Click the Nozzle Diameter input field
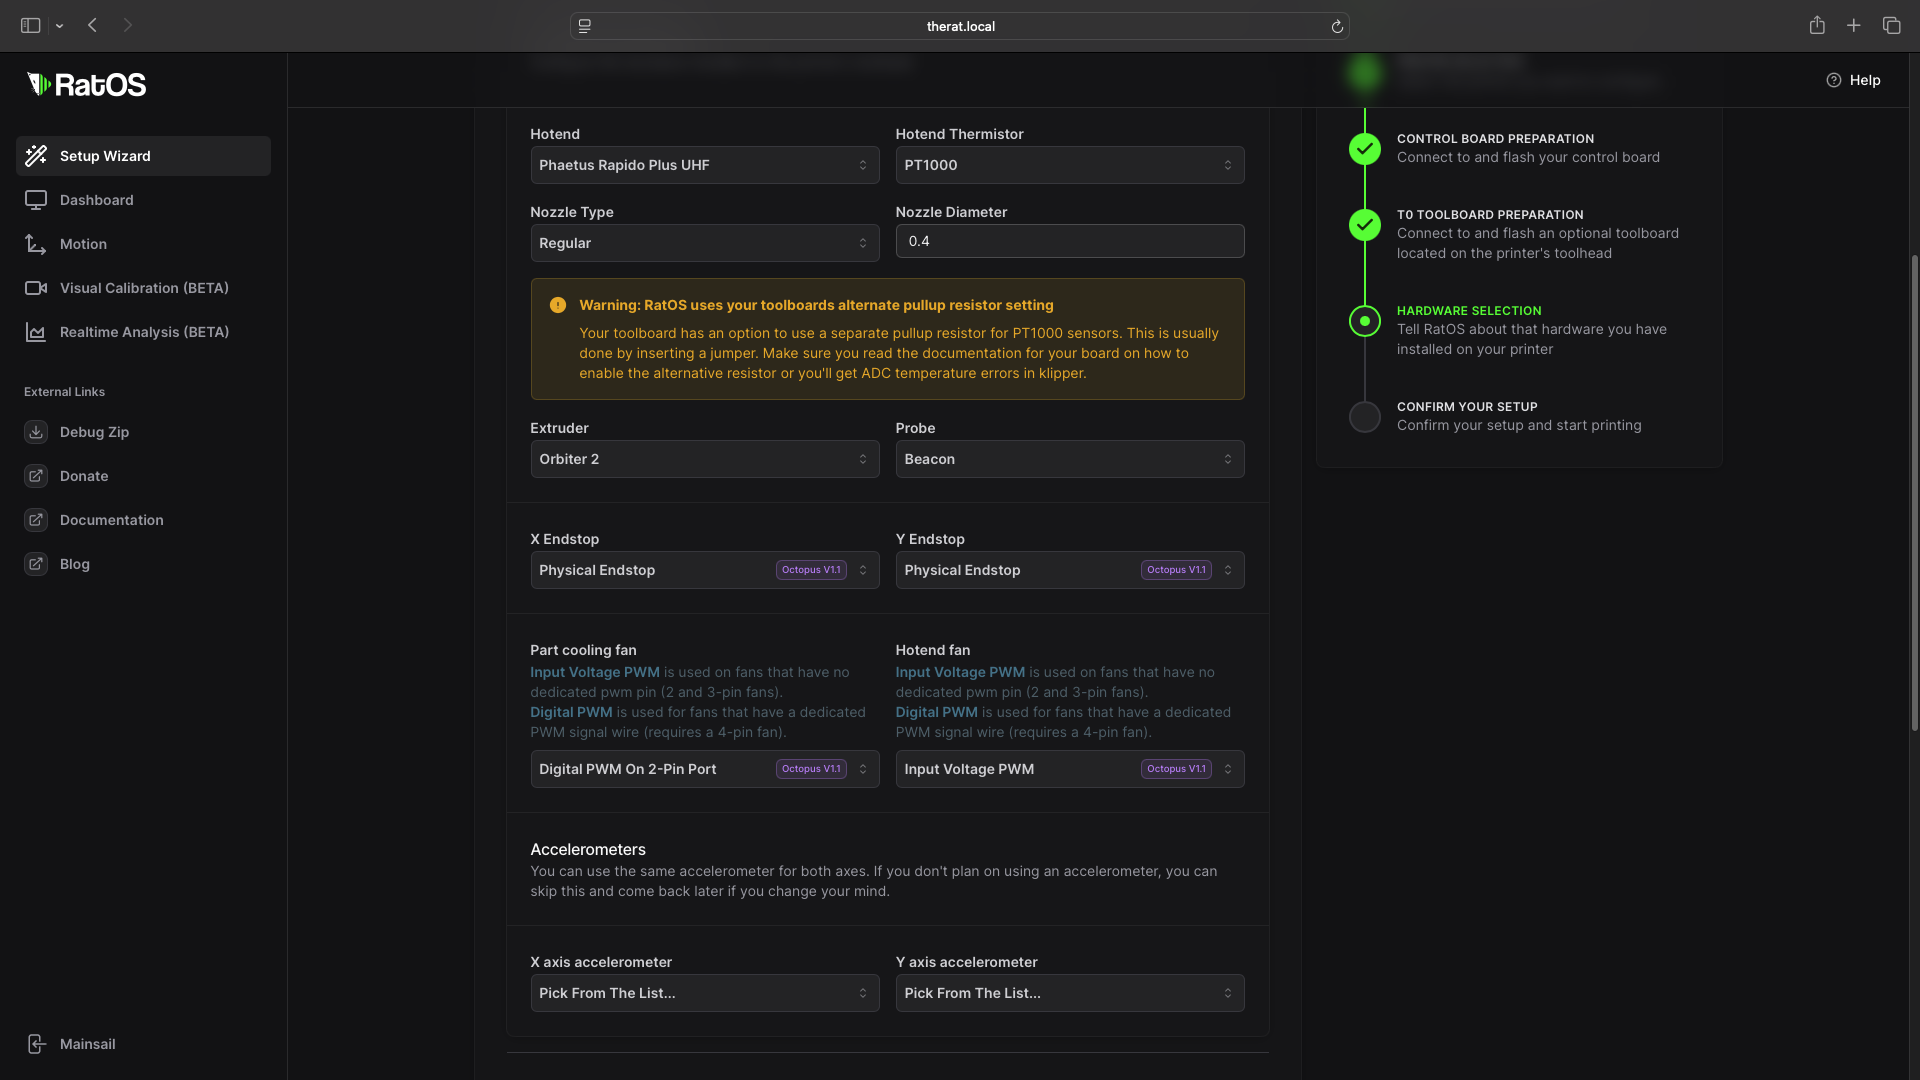The image size is (1920, 1080). (x=1069, y=241)
